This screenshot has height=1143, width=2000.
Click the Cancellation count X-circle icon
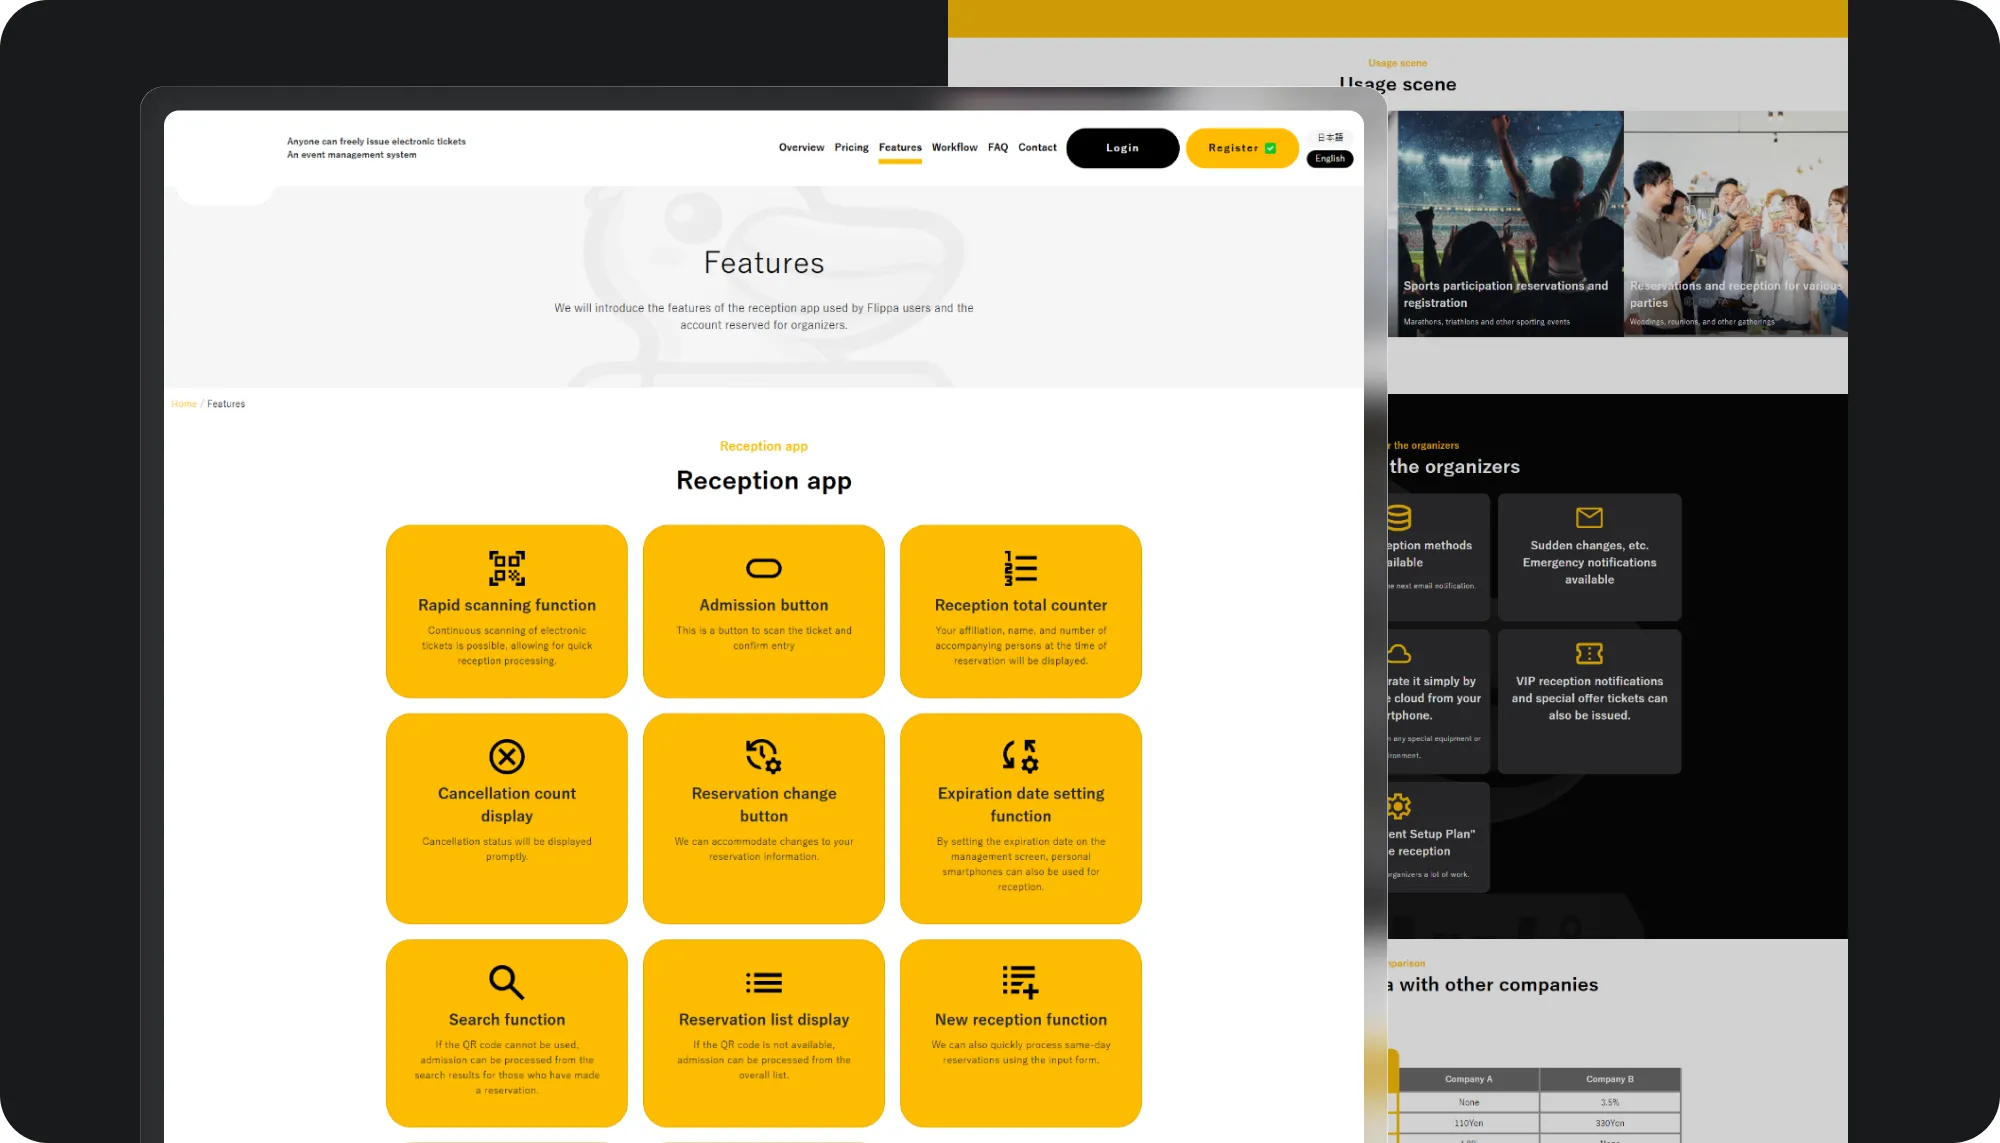[507, 756]
